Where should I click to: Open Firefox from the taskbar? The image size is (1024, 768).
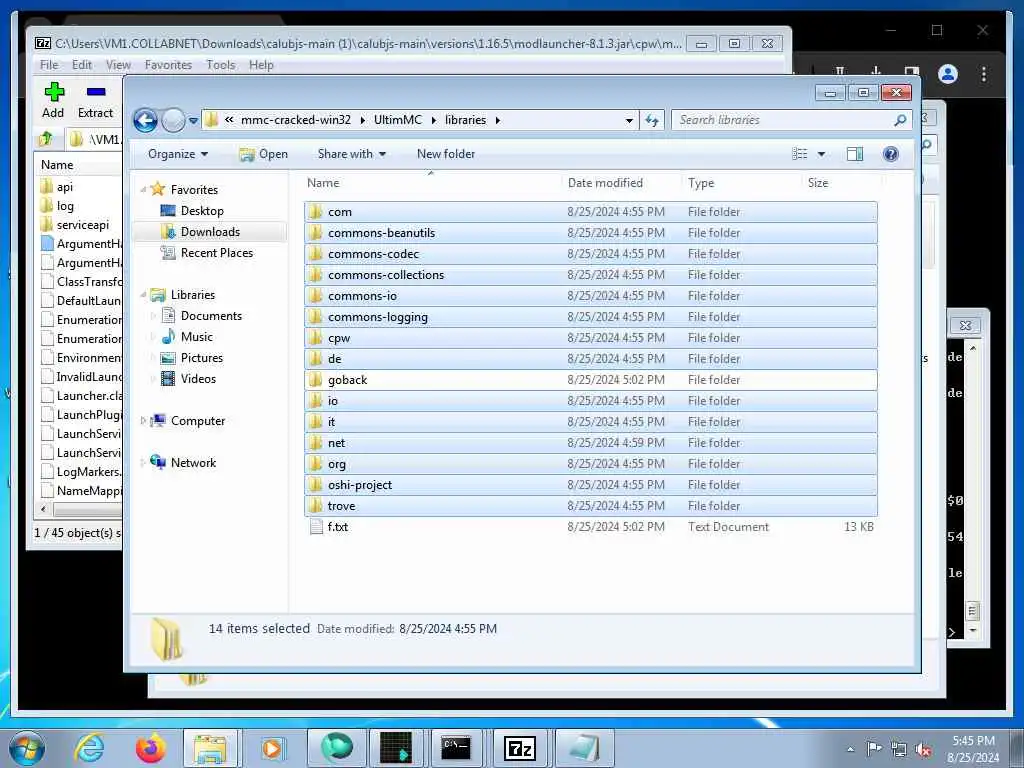coord(150,748)
